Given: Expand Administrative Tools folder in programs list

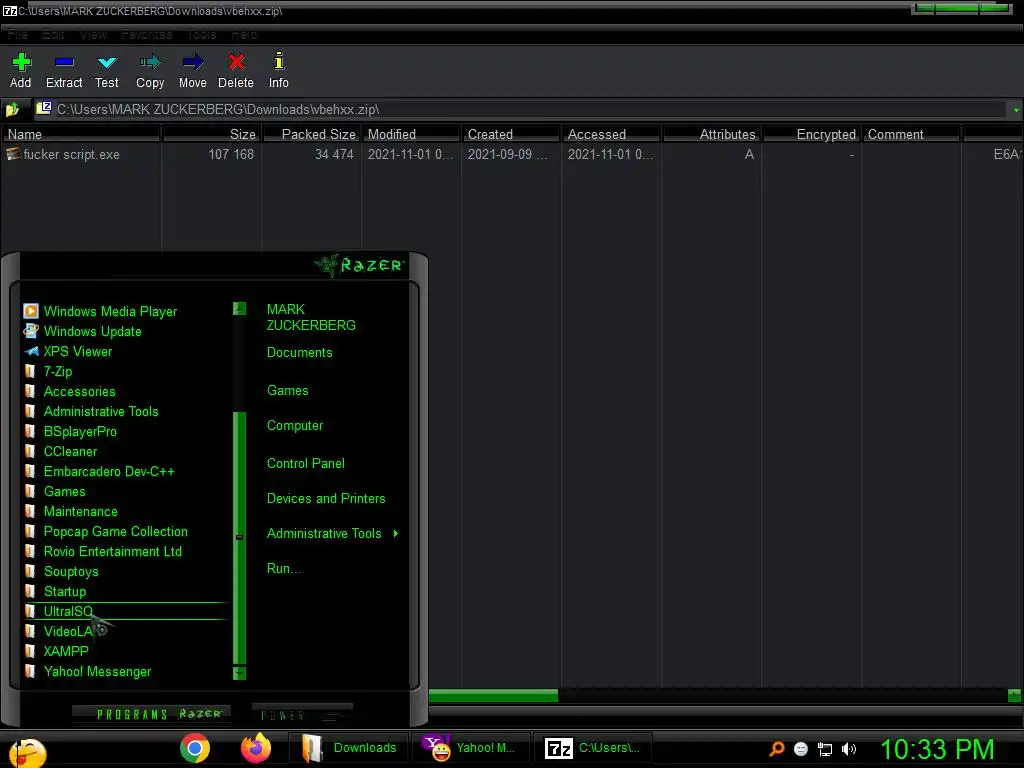Looking at the screenshot, I should click(x=91, y=411).
